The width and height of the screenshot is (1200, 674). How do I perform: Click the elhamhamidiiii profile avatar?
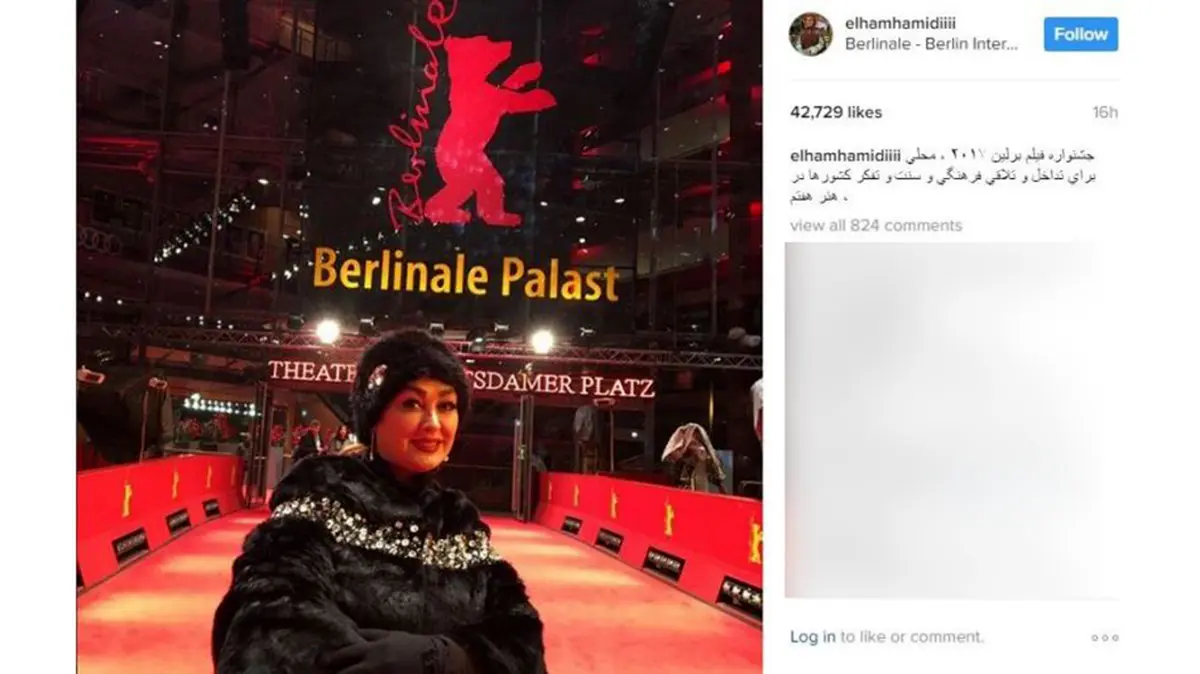pos(810,34)
